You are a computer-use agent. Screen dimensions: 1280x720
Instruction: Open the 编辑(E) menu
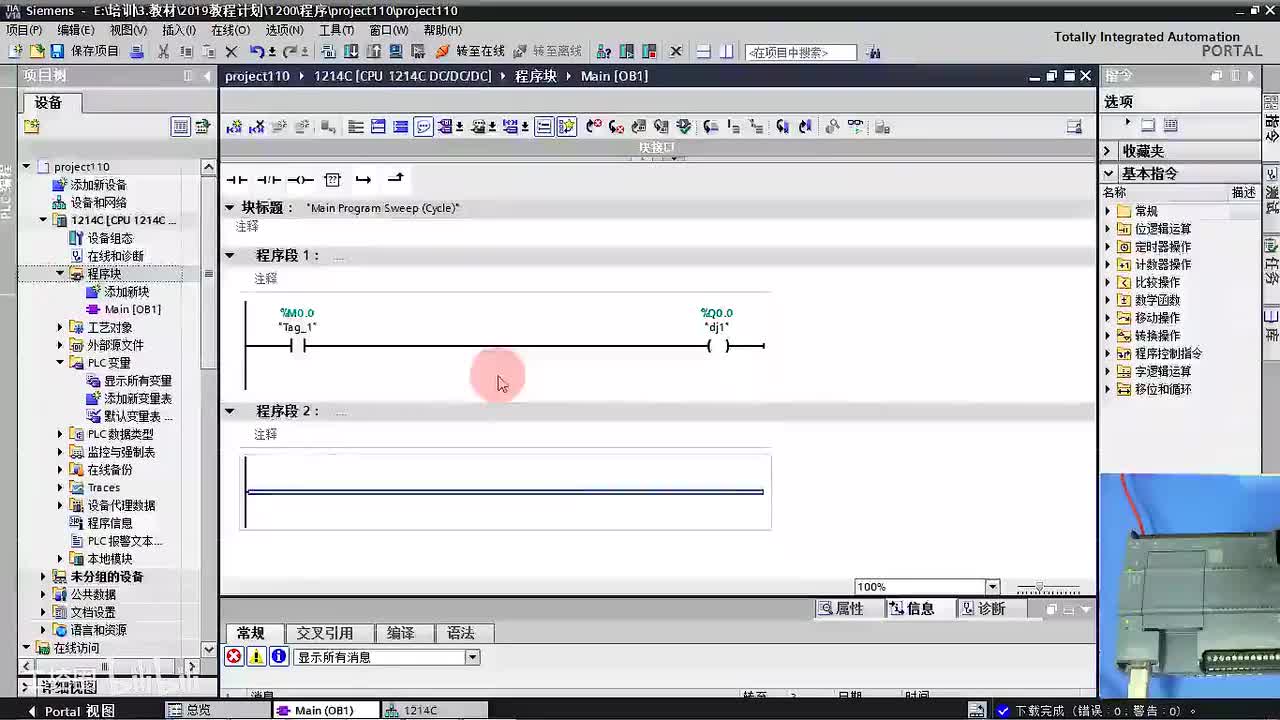click(76, 30)
